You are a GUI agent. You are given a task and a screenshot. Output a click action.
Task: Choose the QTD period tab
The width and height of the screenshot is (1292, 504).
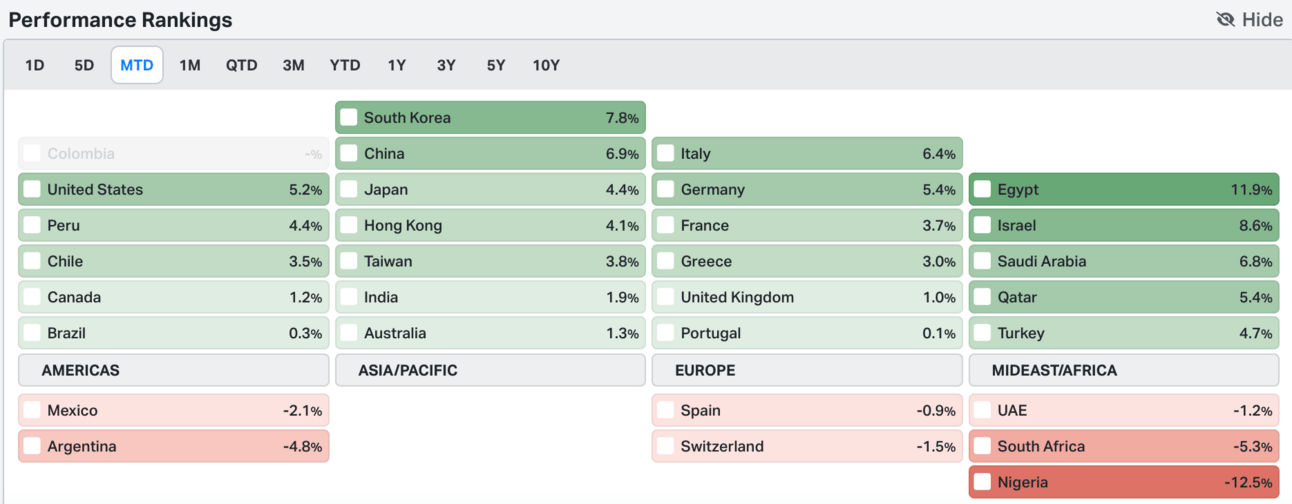click(x=241, y=65)
